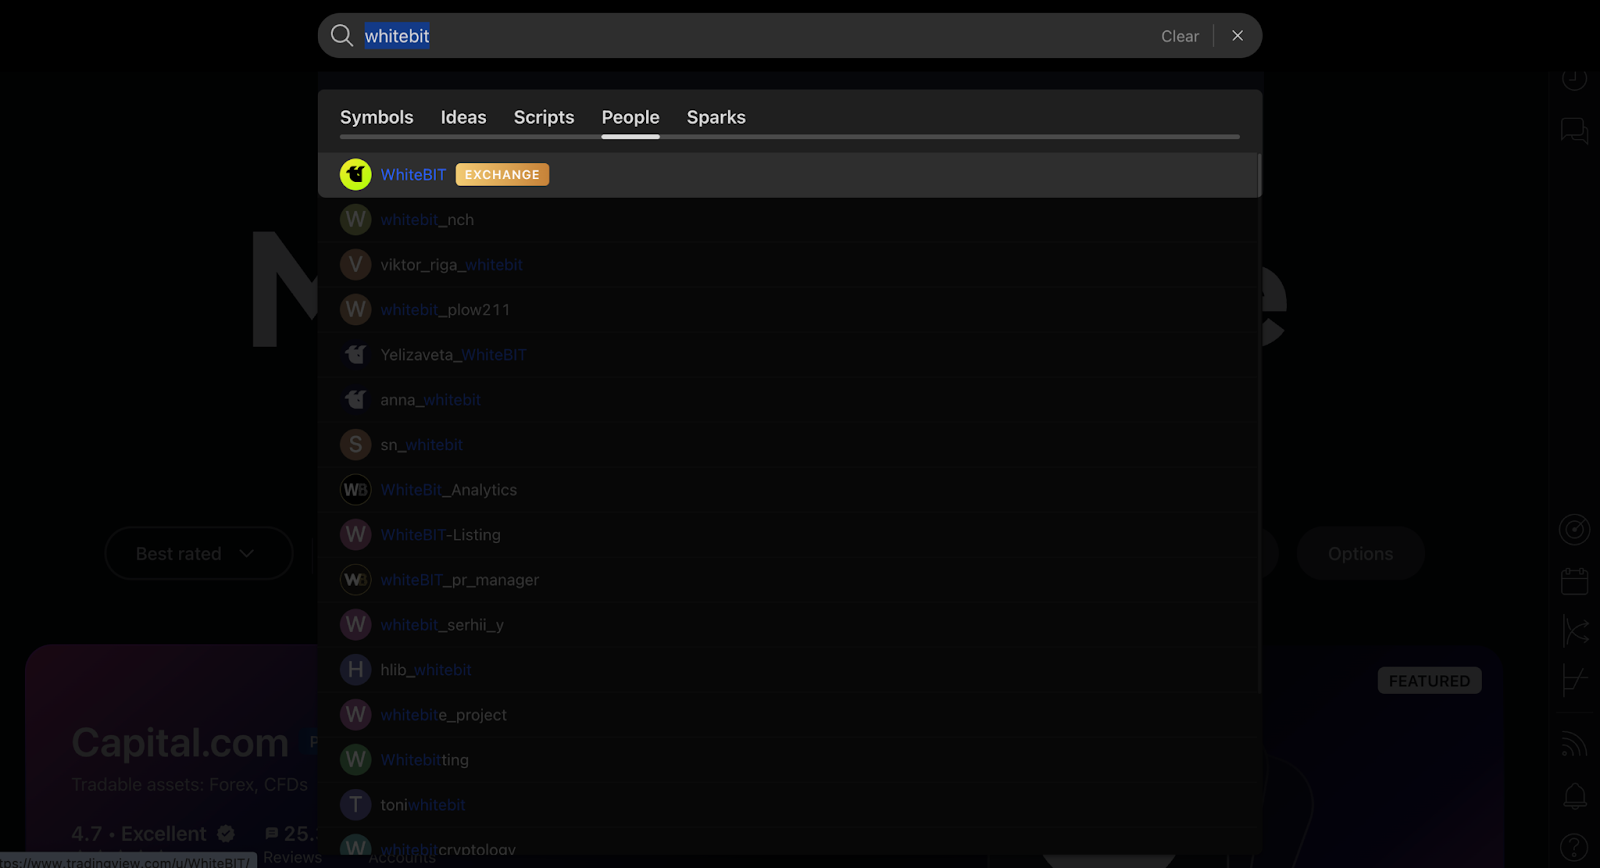Open user whitebite_project
Screen dimensions: 1600x868
point(788,715)
